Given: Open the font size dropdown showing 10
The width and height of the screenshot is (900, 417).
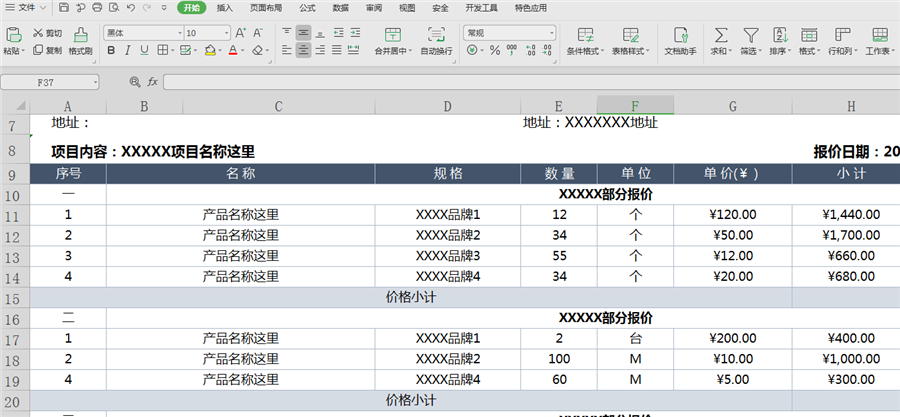Looking at the screenshot, I should click(x=208, y=33).
